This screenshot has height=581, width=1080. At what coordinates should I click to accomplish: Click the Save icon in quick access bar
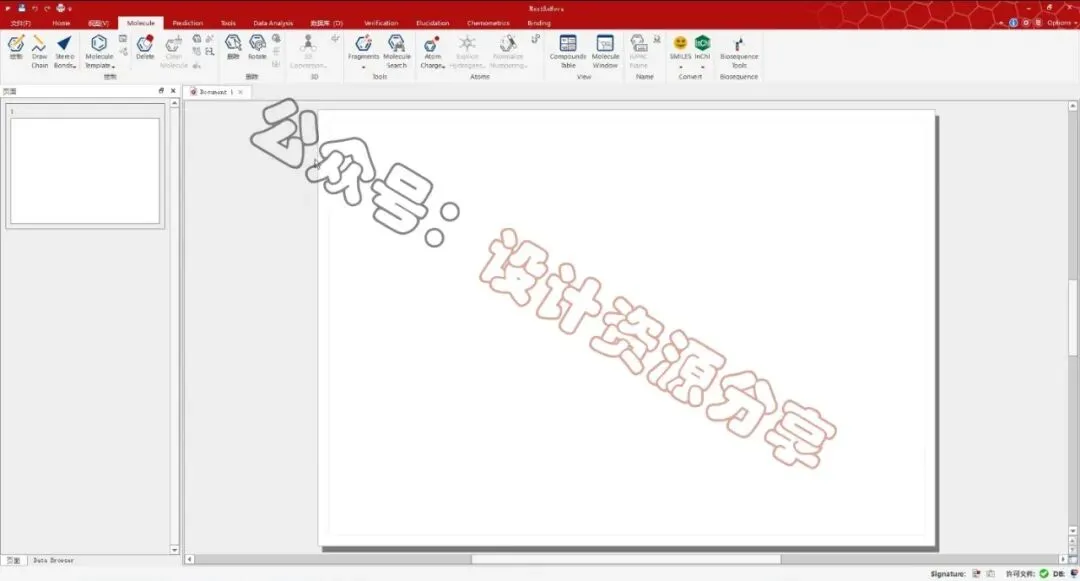point(21,8)
